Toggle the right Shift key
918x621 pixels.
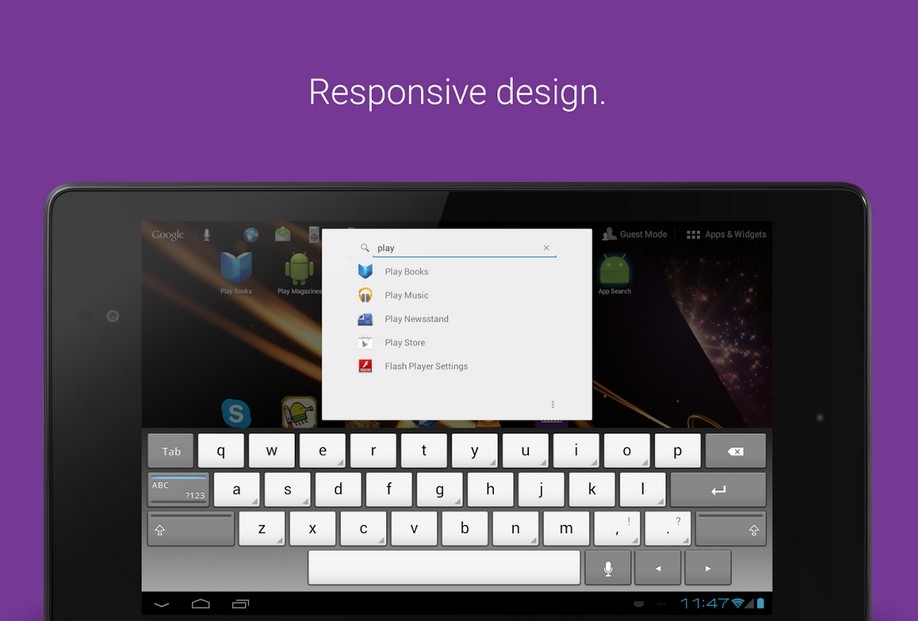click(x=731, y=529)
